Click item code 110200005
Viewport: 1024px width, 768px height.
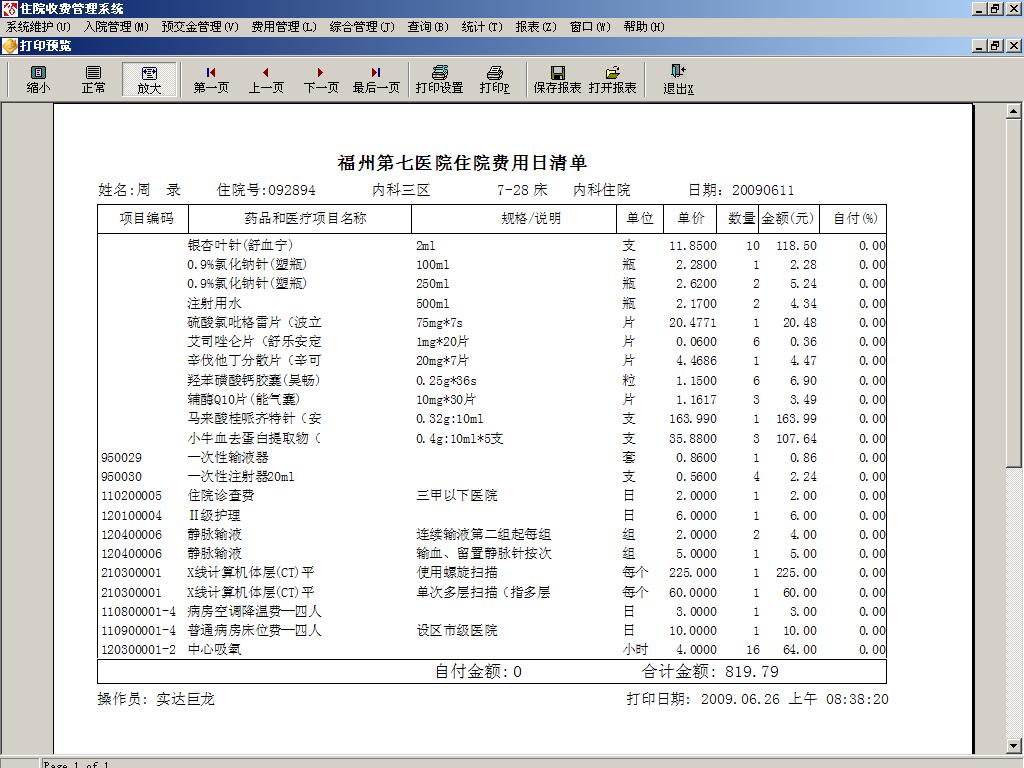point(131,496)
